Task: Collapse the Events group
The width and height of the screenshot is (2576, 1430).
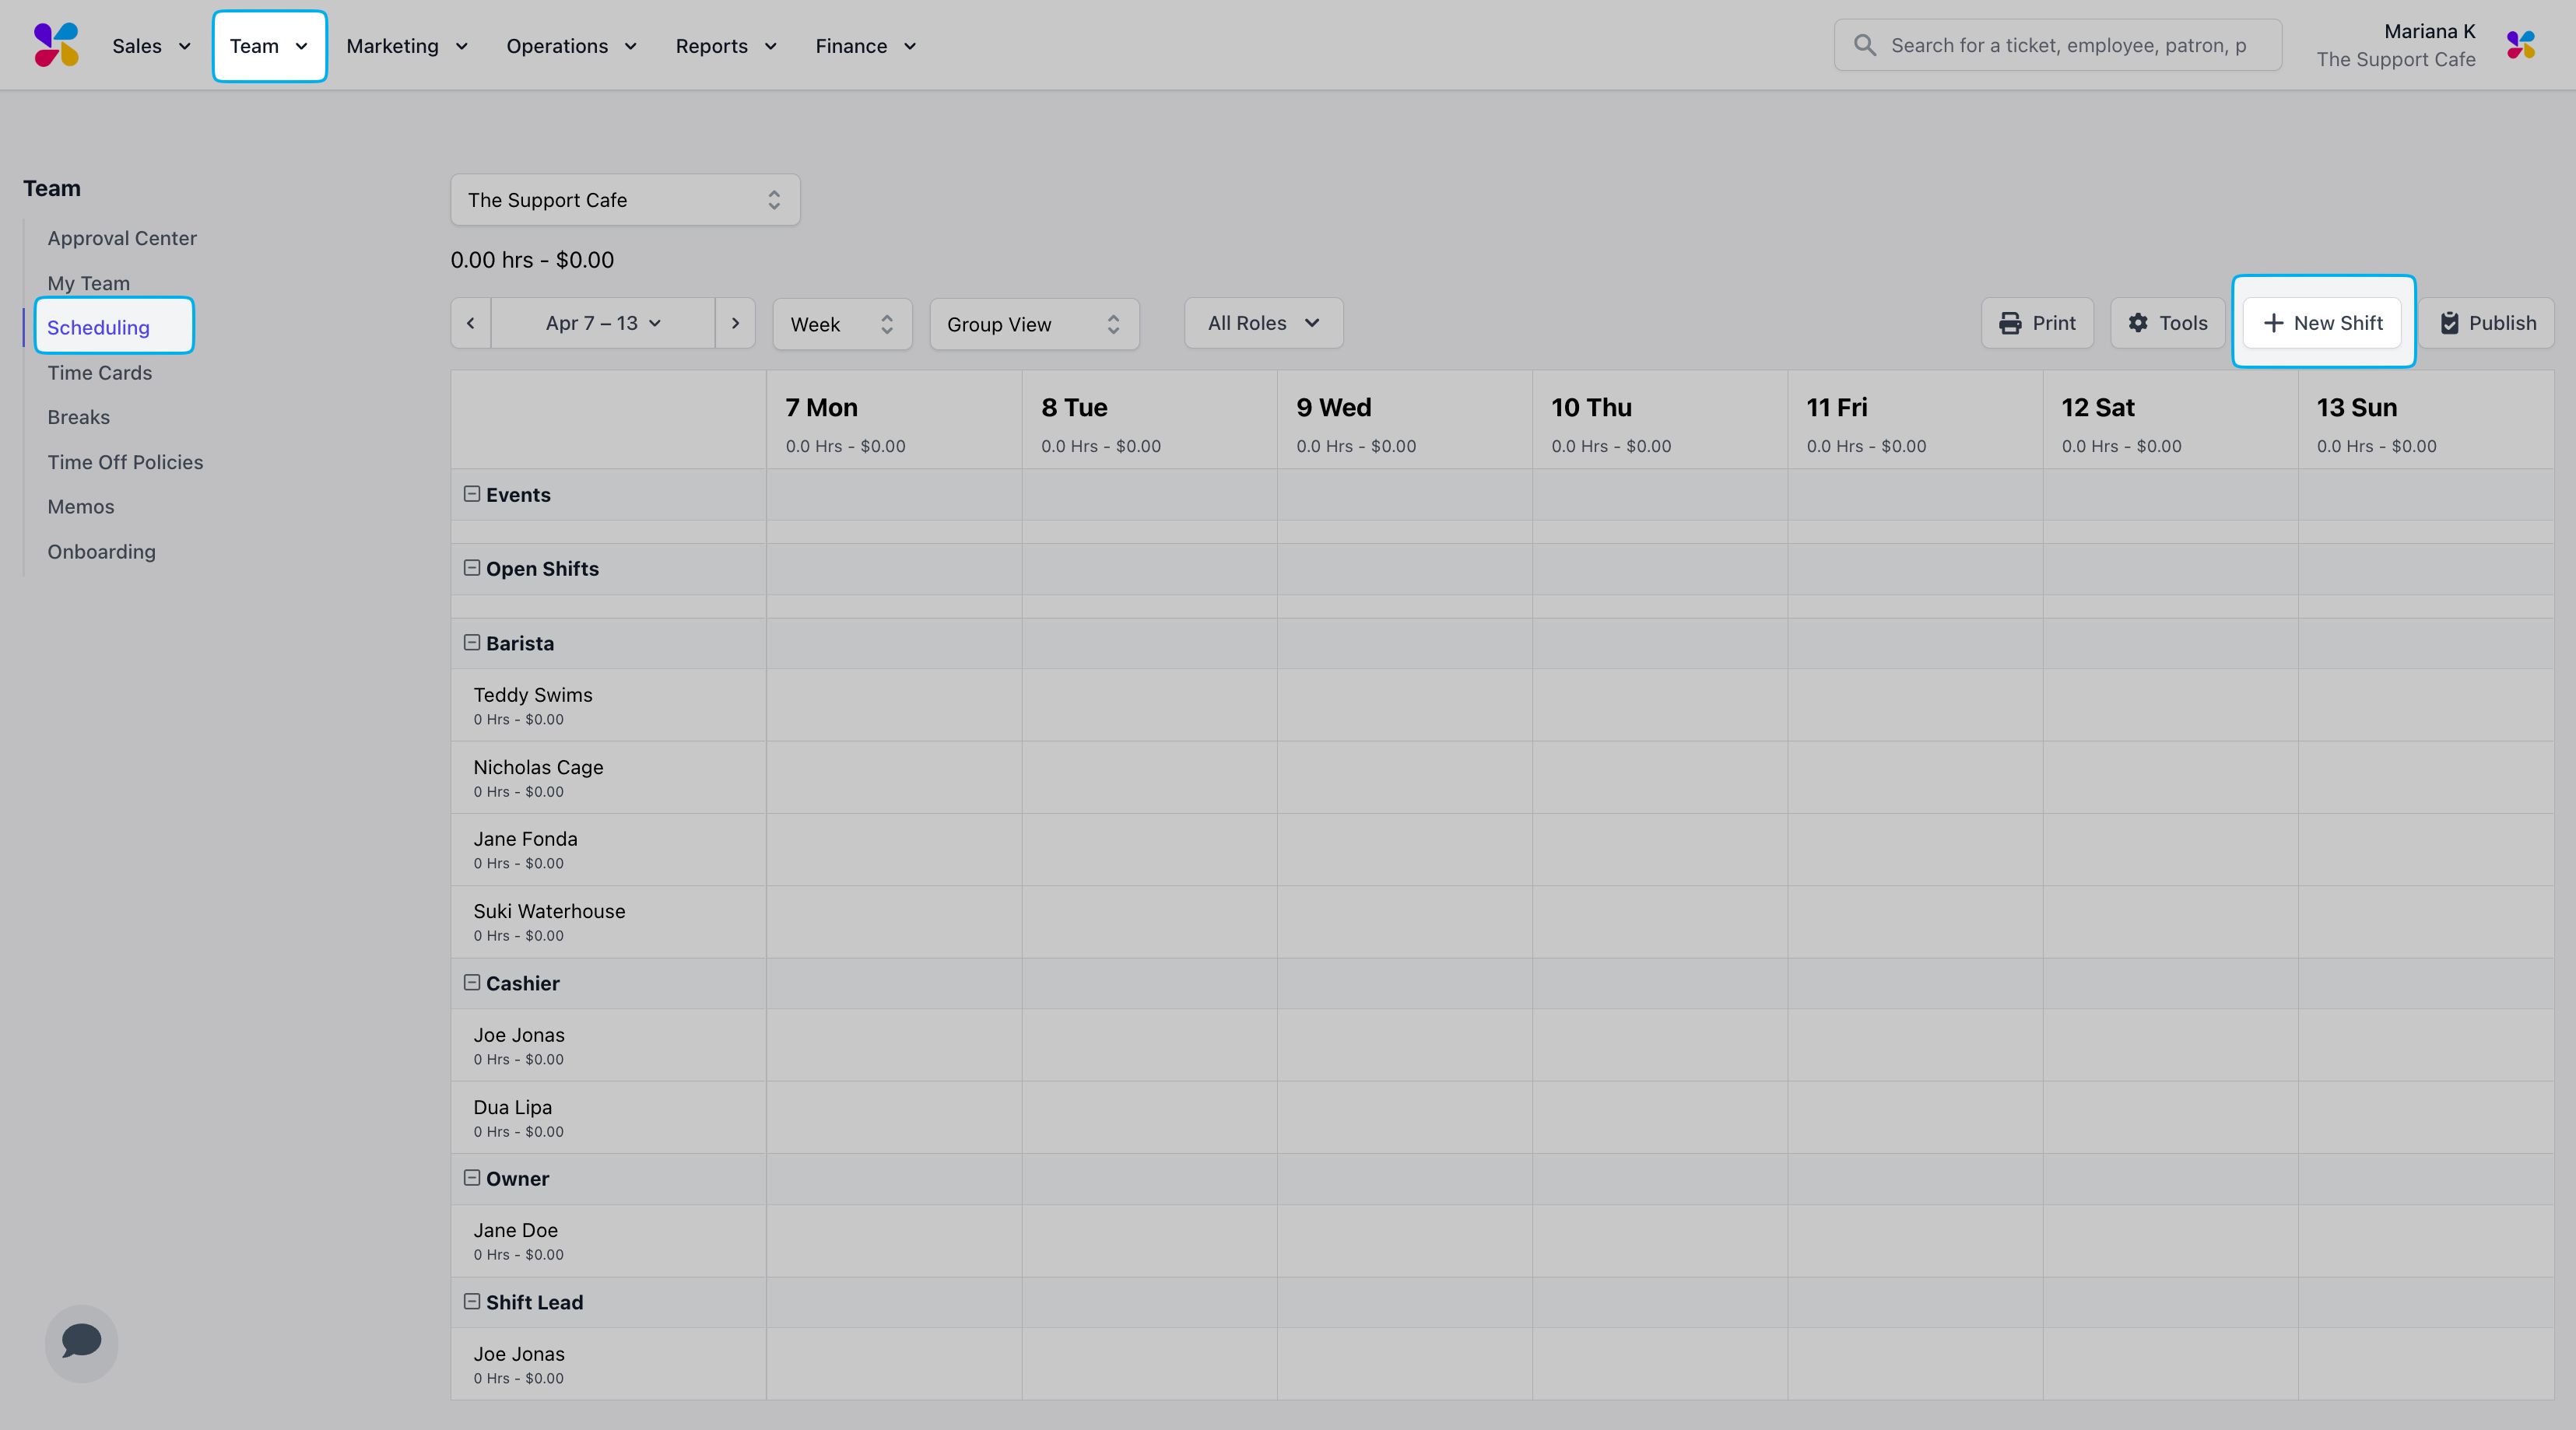Action: (x=472, y=494)
